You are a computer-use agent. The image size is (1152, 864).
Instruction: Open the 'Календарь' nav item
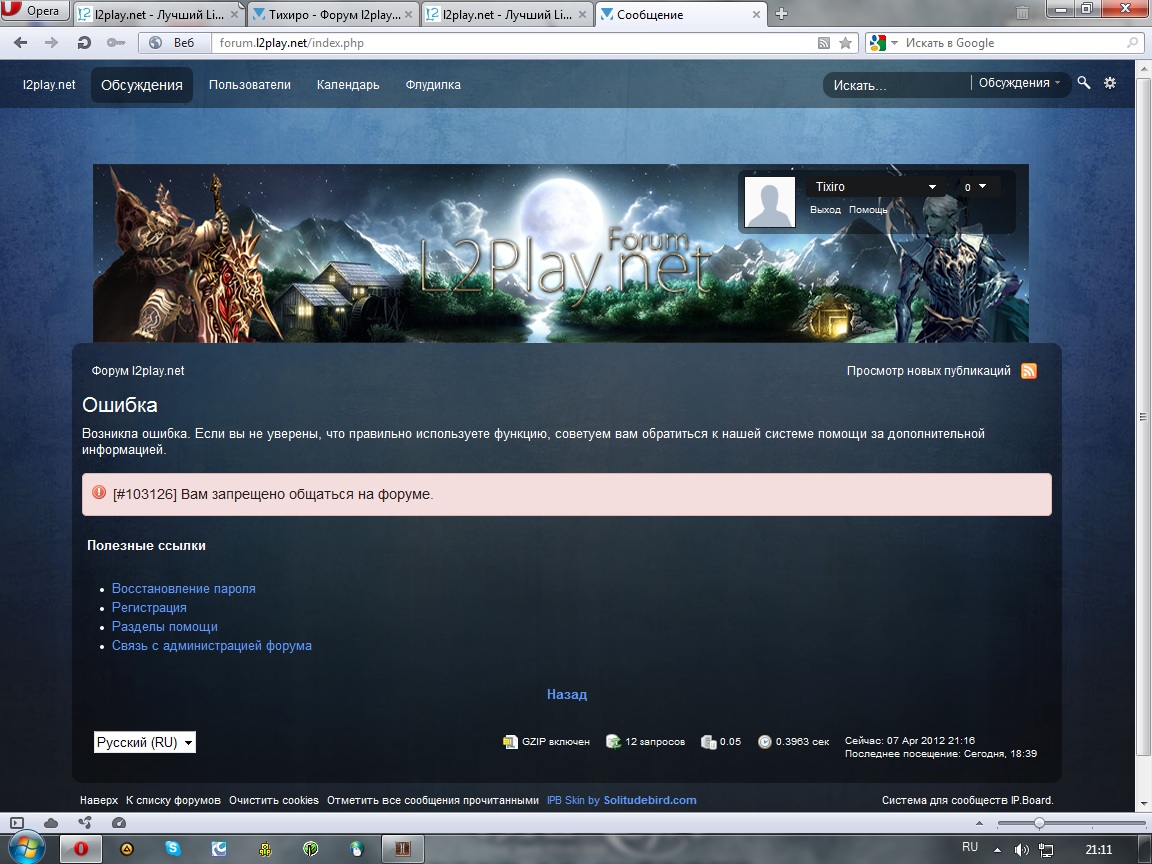tap(348, 84)
